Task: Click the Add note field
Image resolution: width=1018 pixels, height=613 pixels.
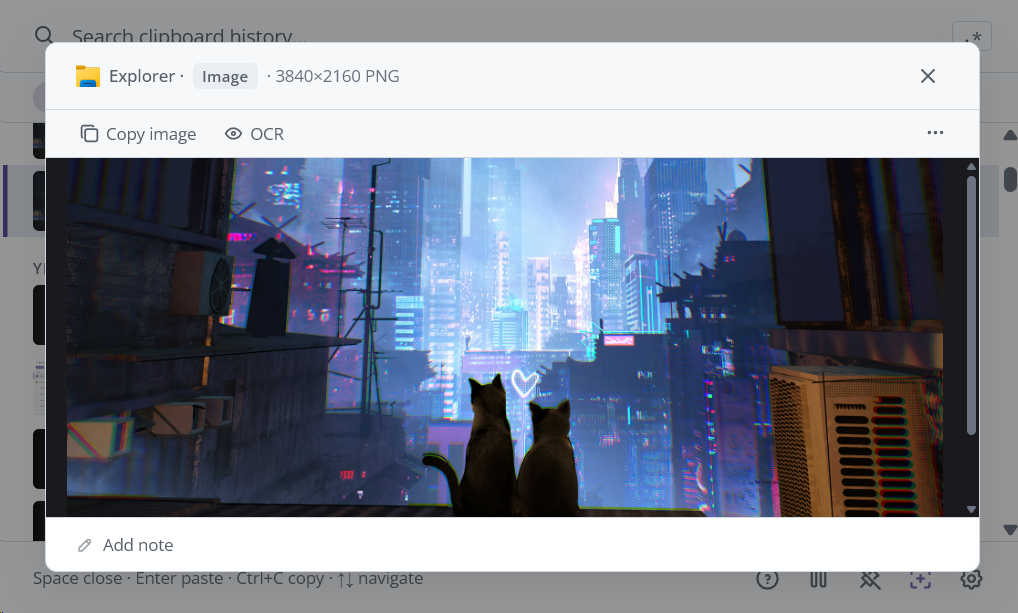Action: pos(138,545)
